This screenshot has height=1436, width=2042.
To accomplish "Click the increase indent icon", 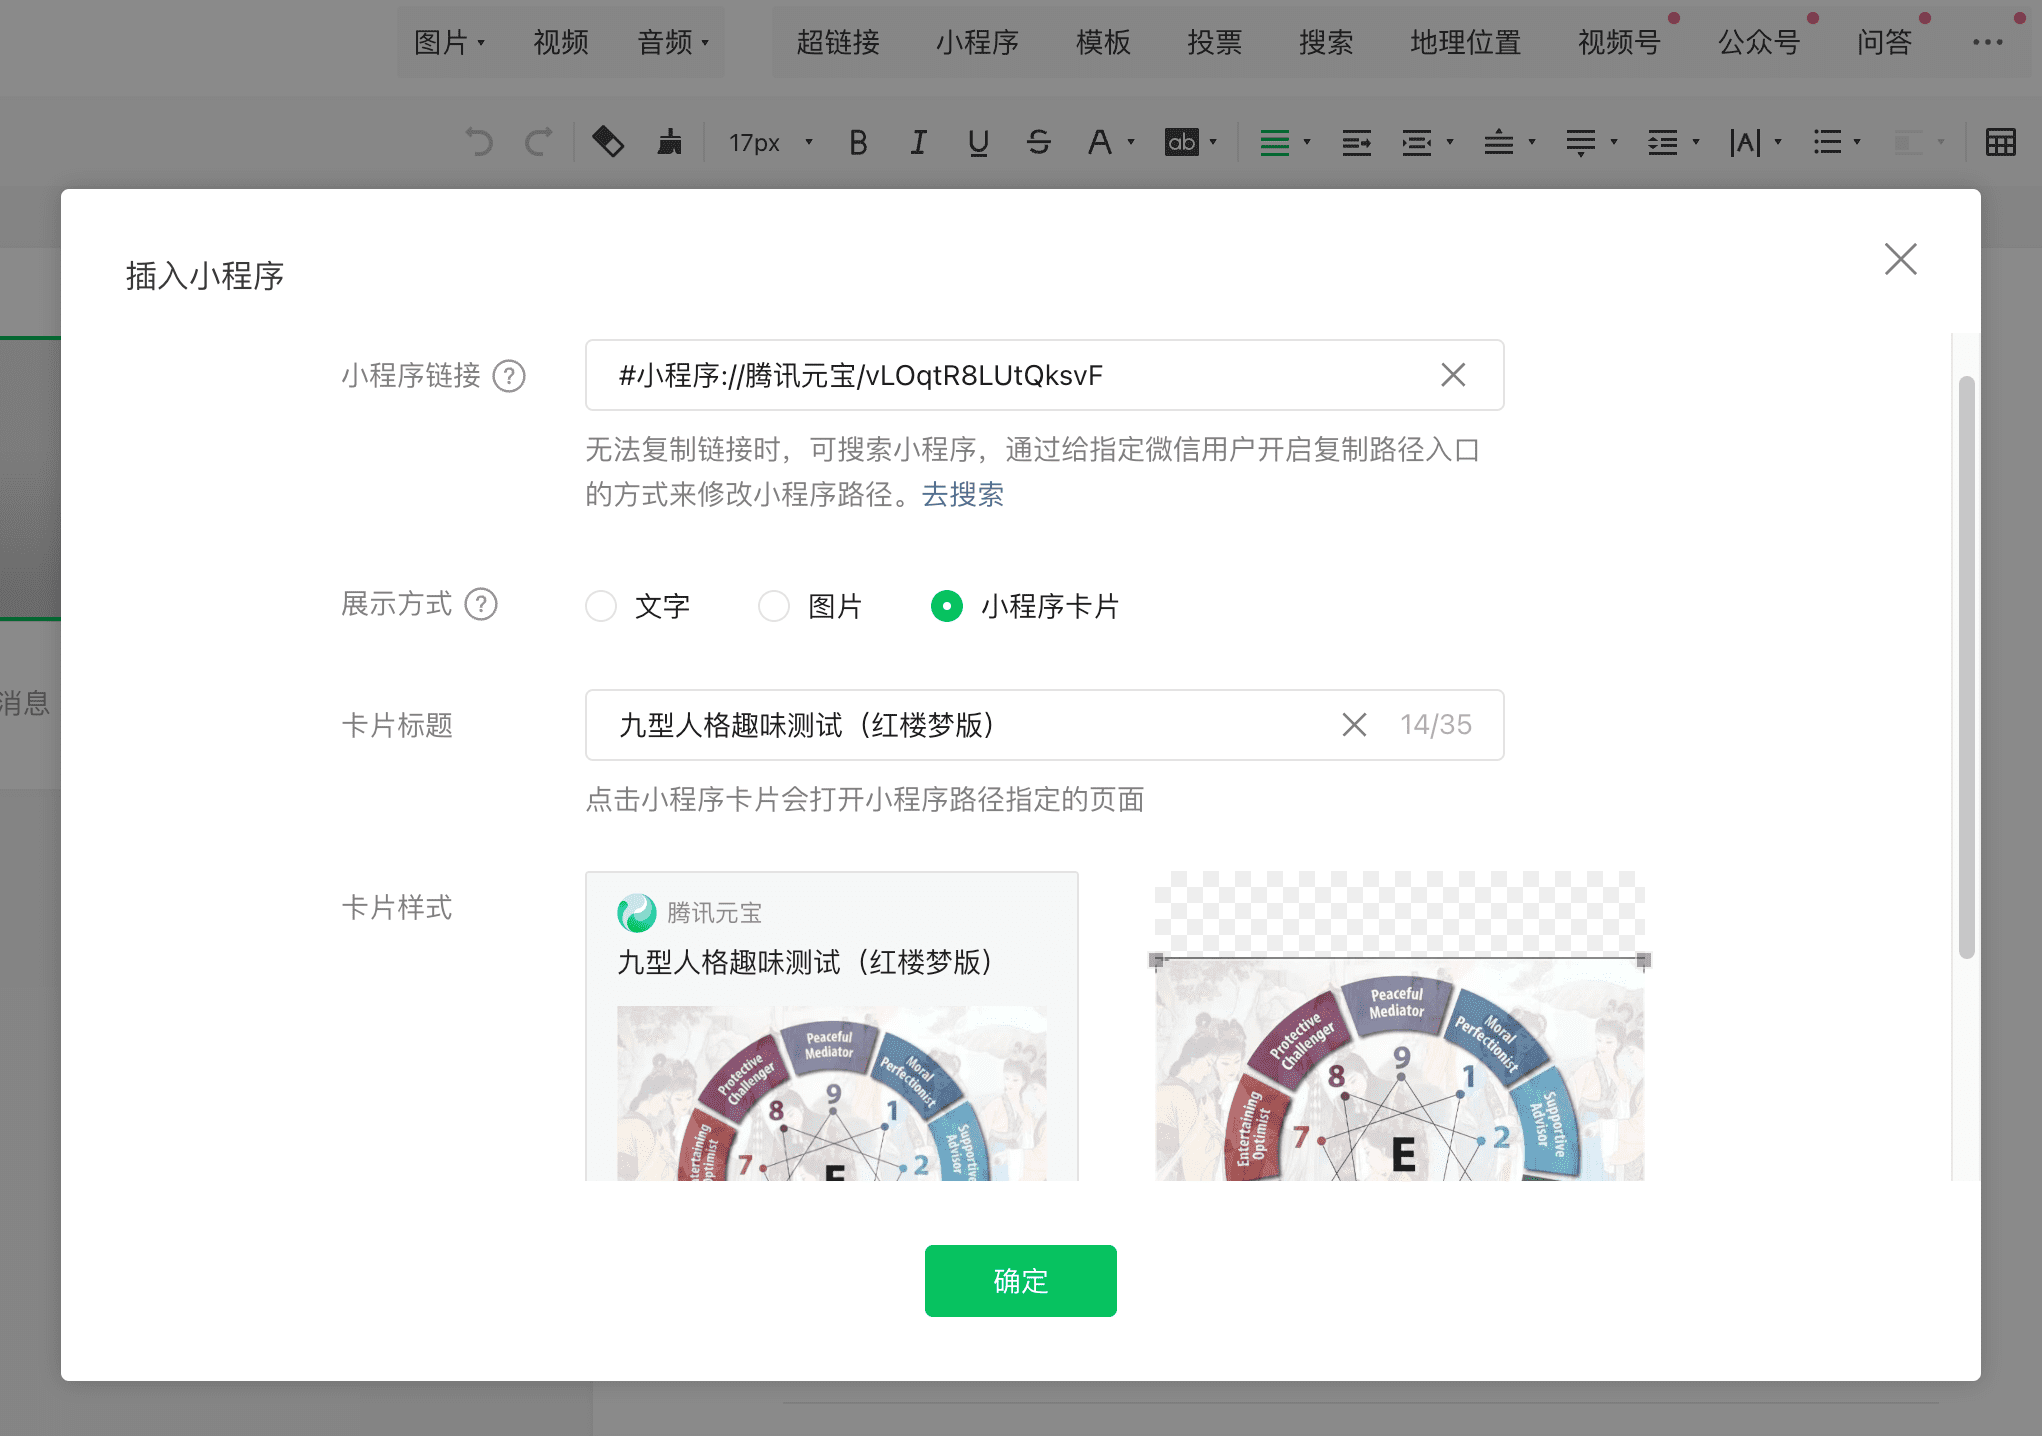I will (x=1357, y=143).
